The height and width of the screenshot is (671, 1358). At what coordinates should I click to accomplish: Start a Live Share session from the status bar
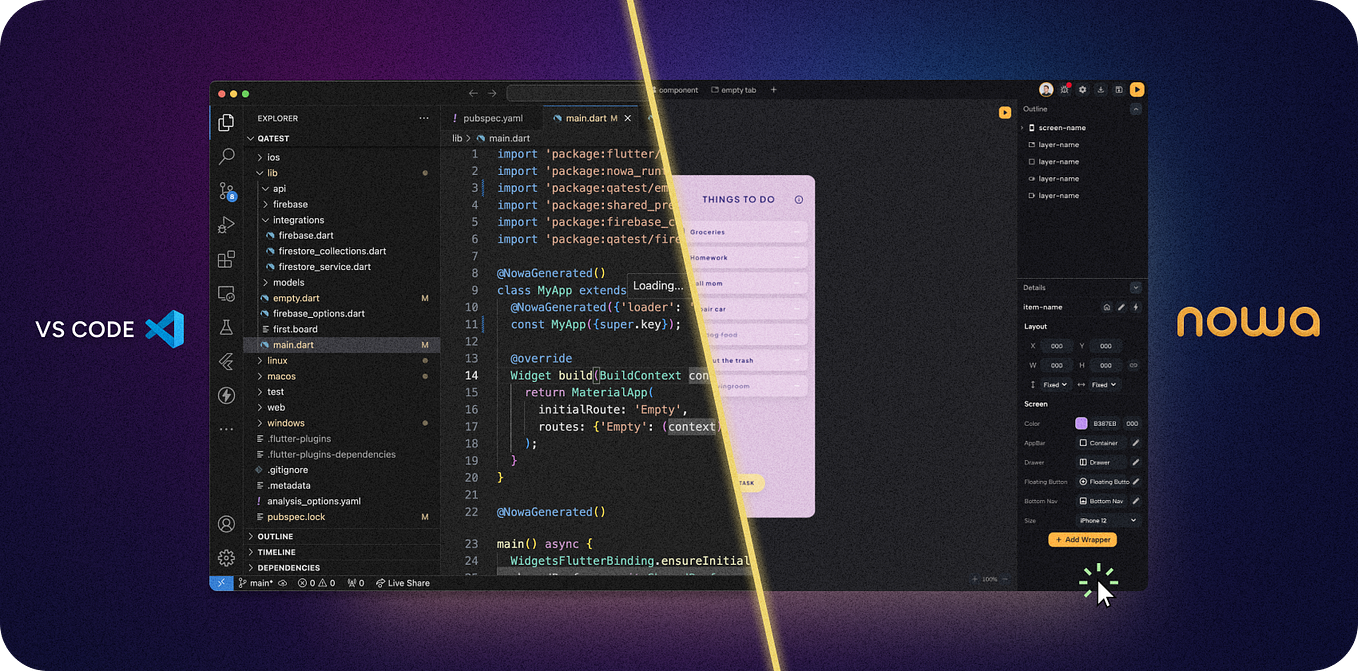click(403, 582)
